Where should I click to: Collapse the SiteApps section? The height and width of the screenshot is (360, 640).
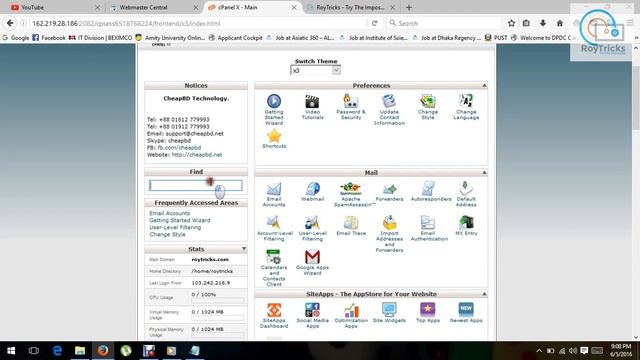(x=484, y=294)
